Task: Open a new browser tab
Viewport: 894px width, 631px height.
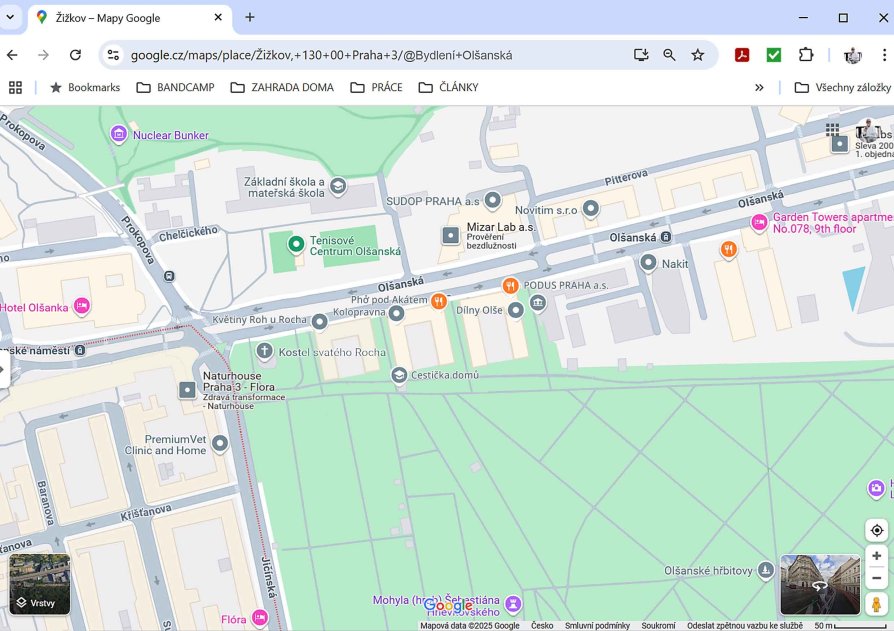Action: [250, 17]
